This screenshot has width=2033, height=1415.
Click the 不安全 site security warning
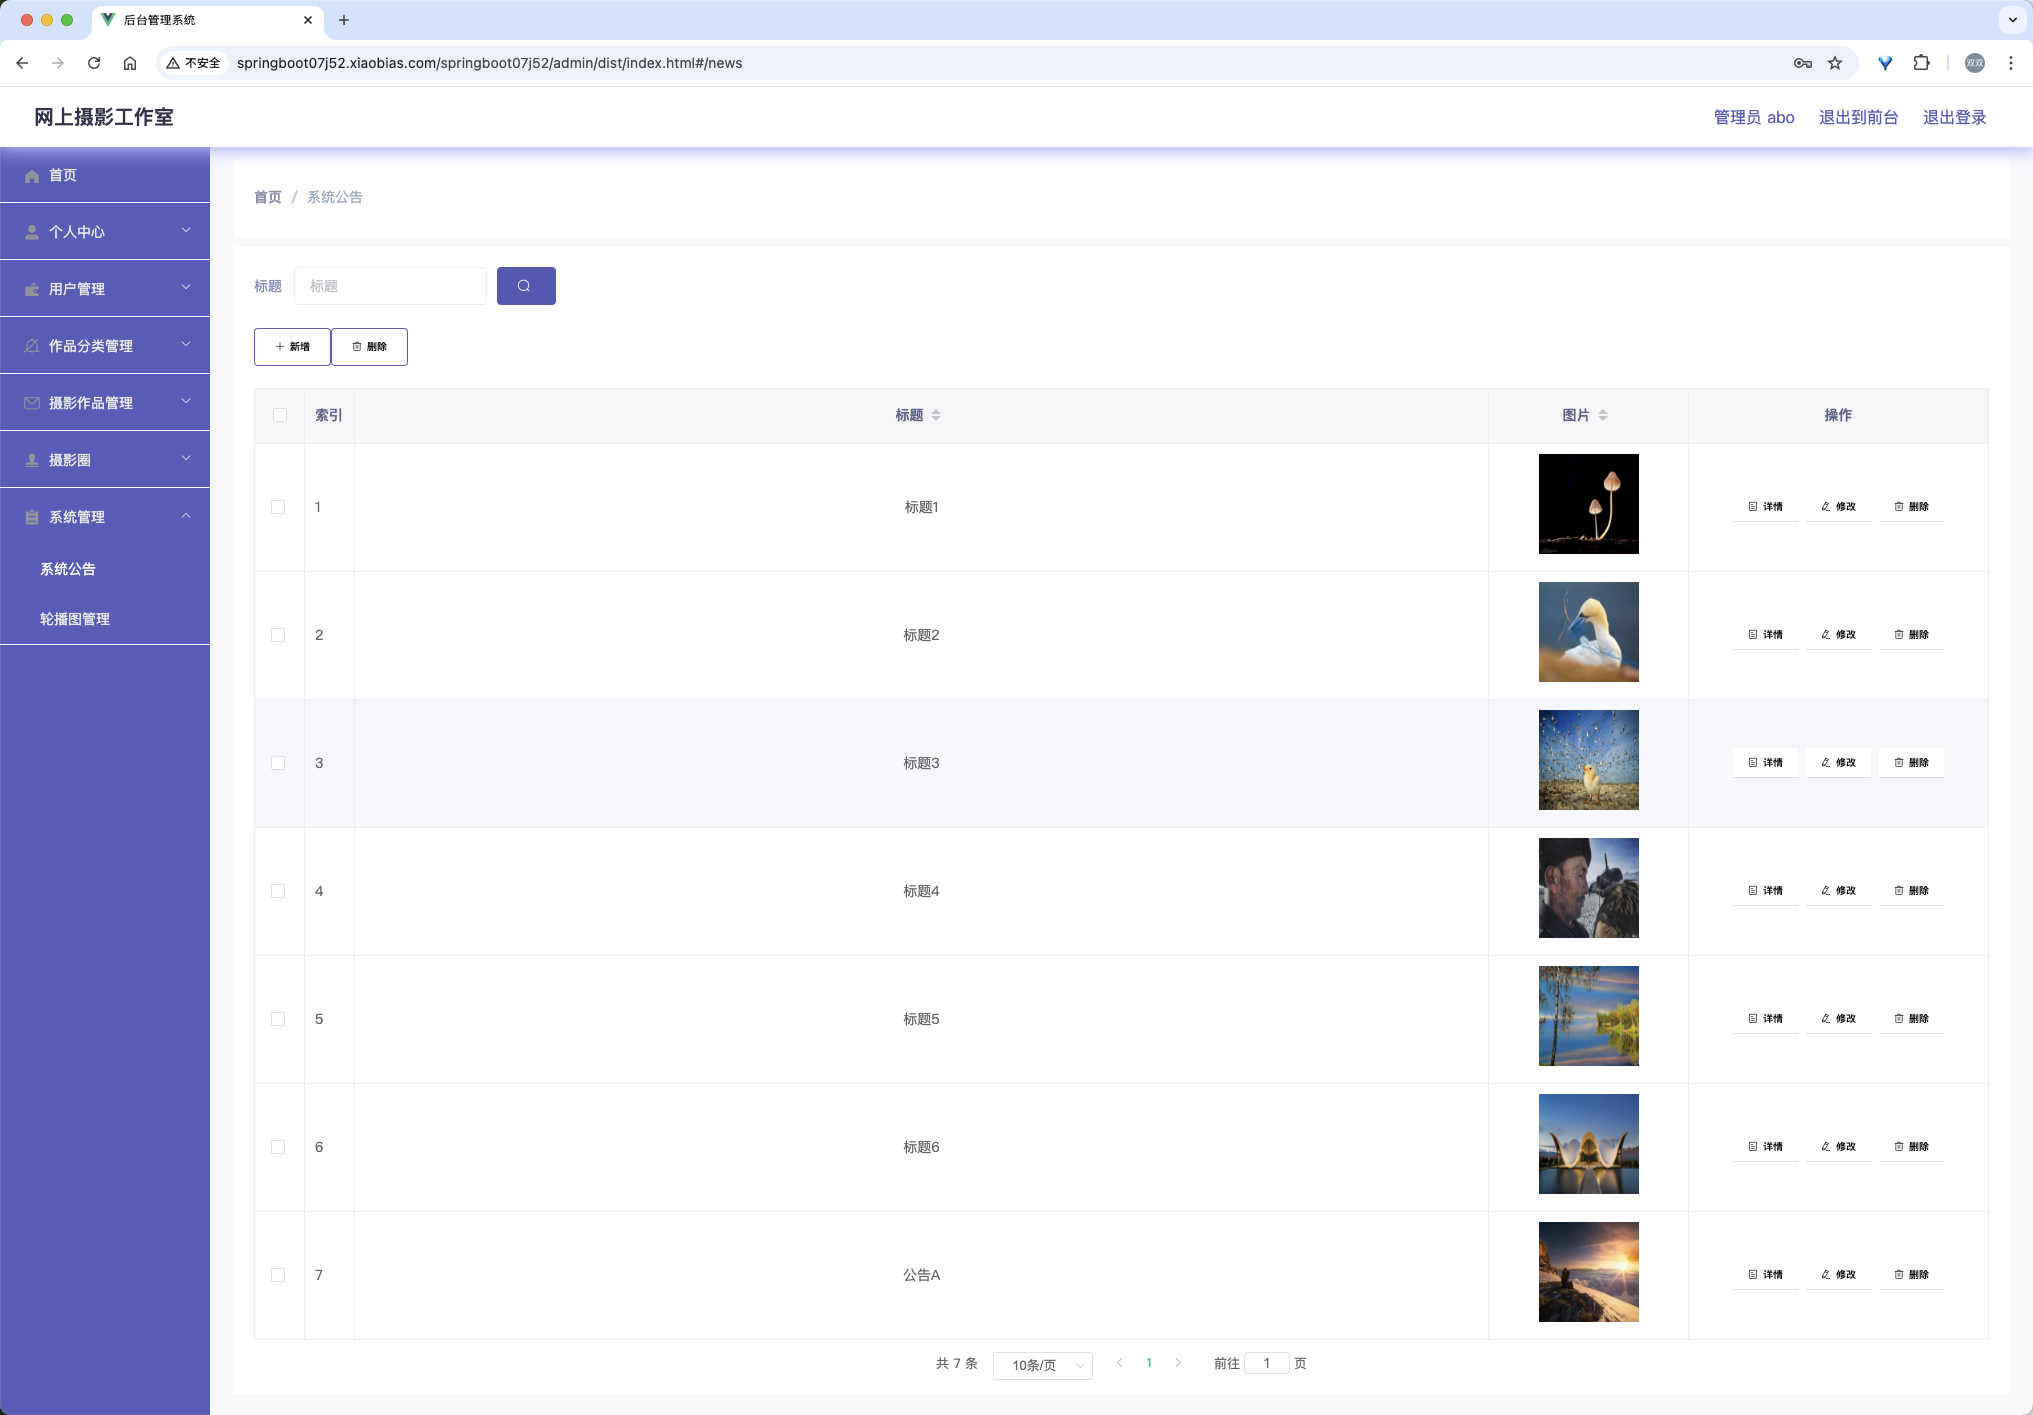tap(194, 63)
